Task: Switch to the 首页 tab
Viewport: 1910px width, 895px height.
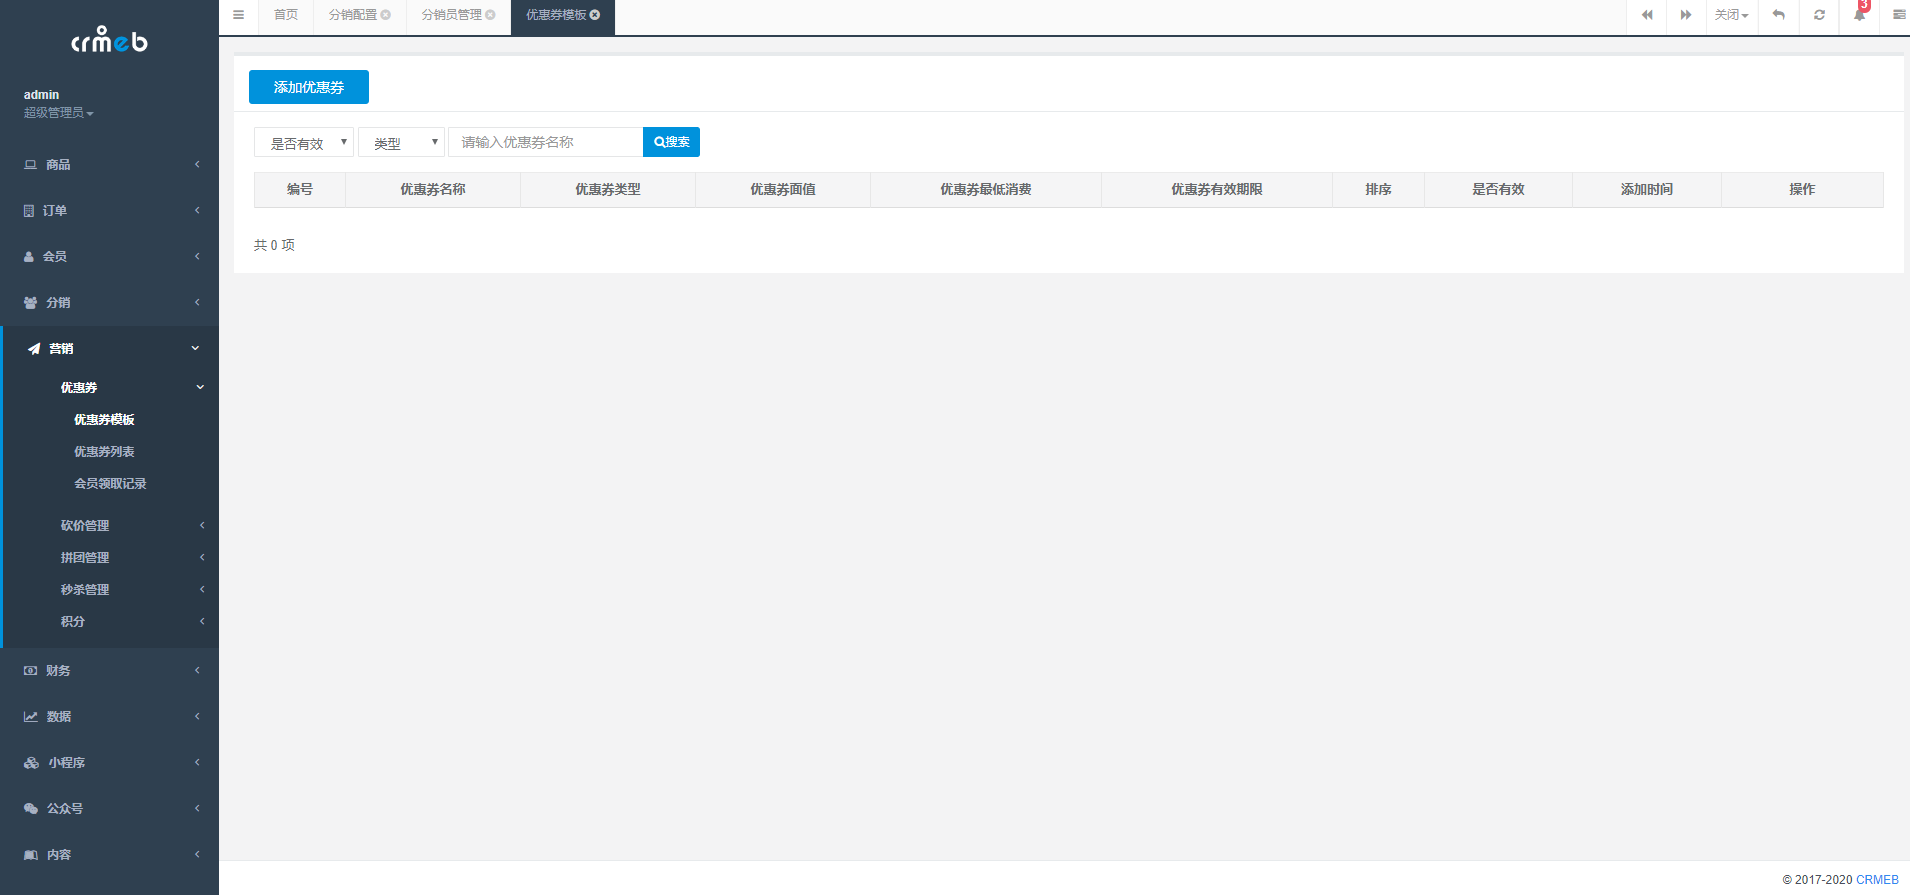Action: (x=286, y=15)
